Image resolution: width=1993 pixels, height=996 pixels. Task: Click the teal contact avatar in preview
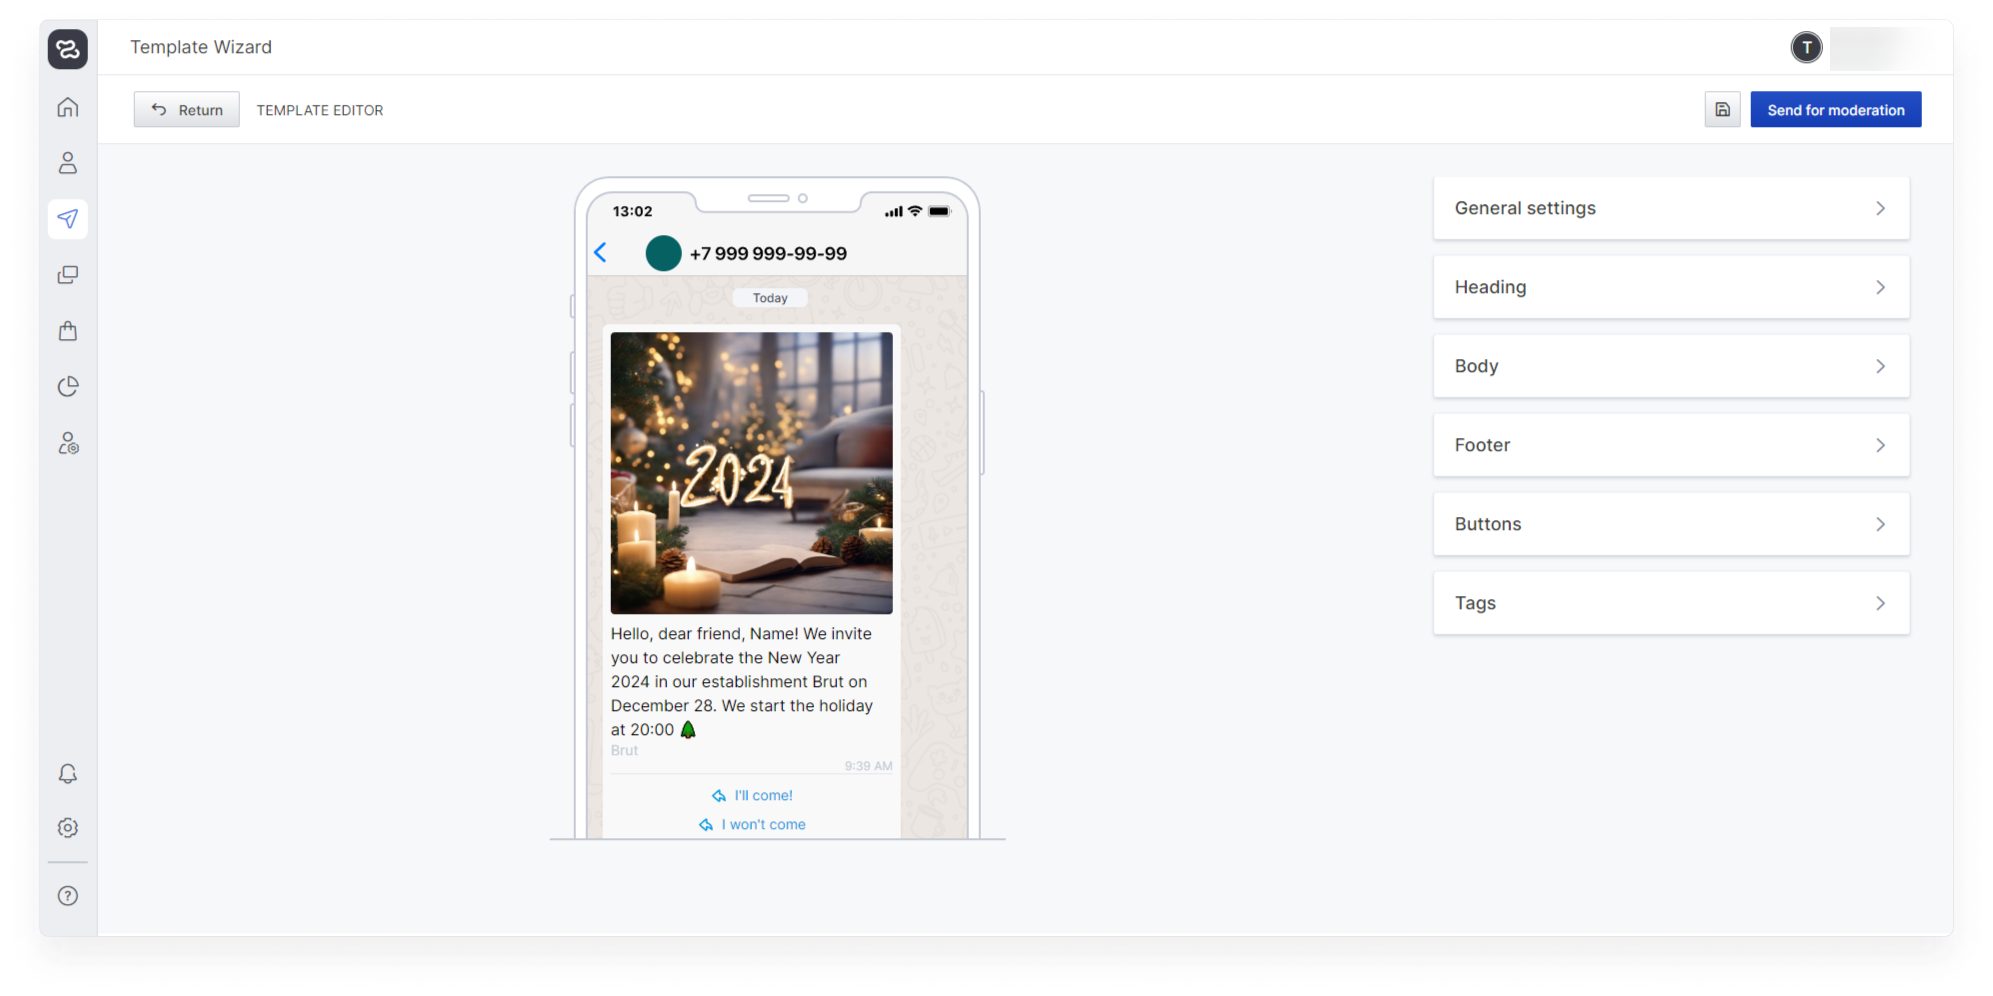[x=663, y=253]
